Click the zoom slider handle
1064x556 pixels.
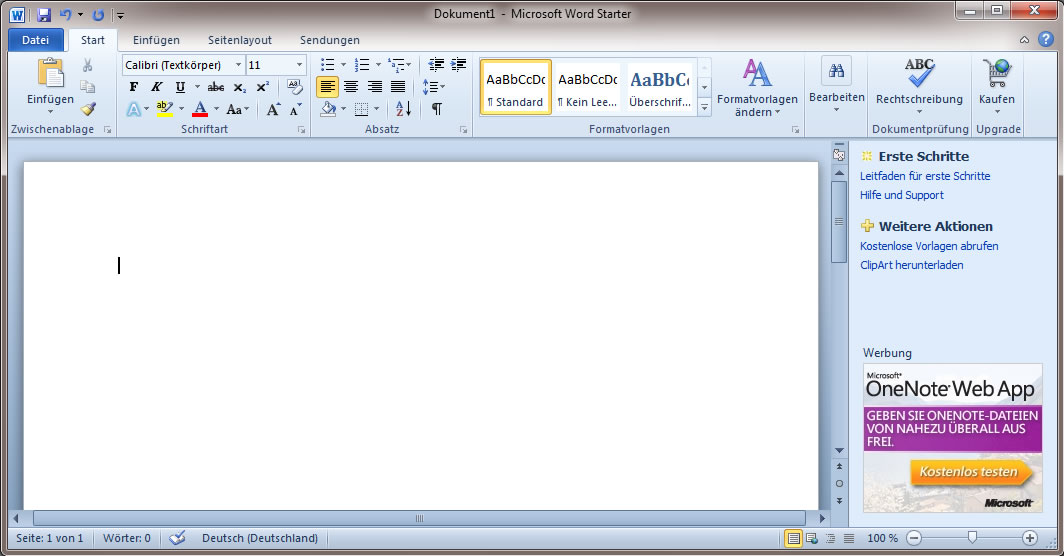972,538
